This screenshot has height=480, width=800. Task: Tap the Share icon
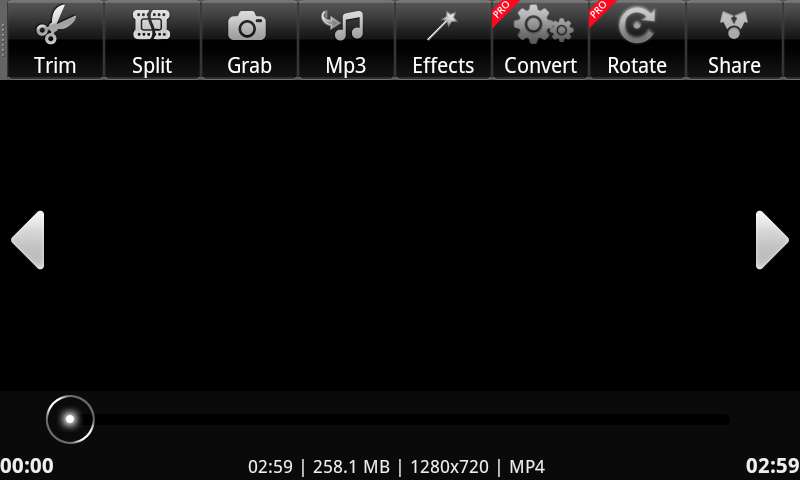pos(734,40)
